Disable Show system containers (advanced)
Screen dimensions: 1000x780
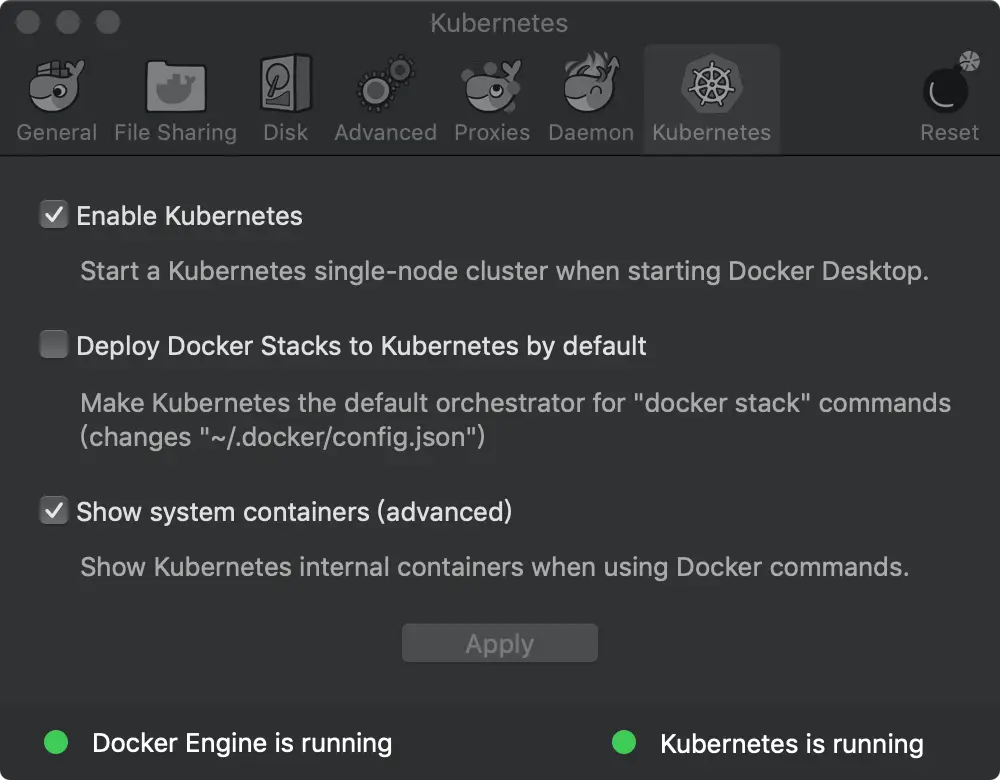(53, 511)
